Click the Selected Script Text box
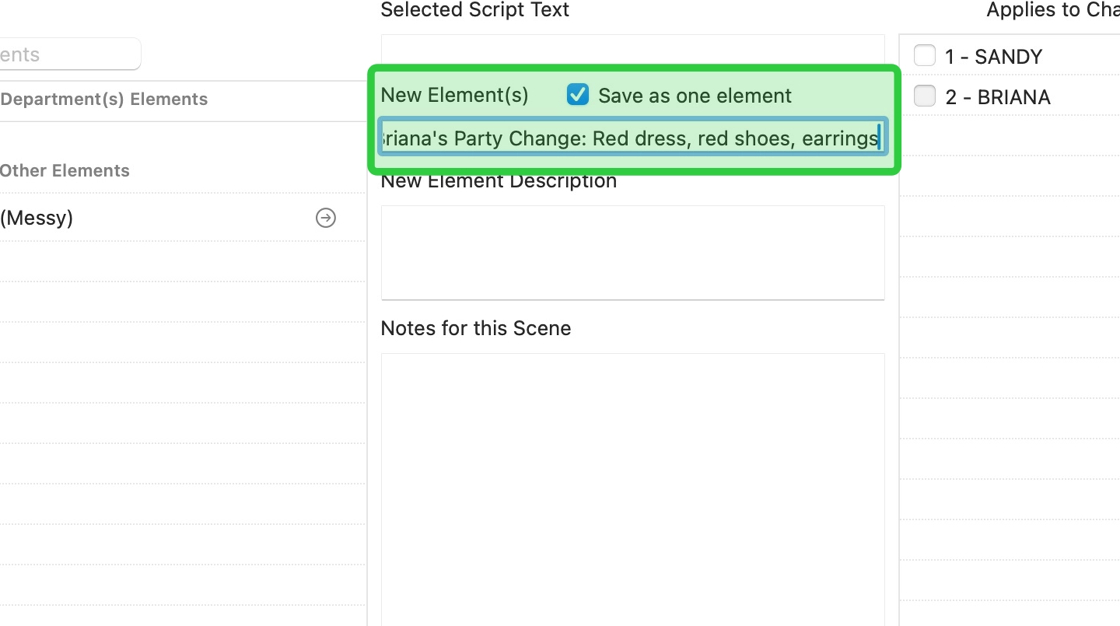Image resolution: width=1120 pixels, height=626 pixels. [632, 50]
